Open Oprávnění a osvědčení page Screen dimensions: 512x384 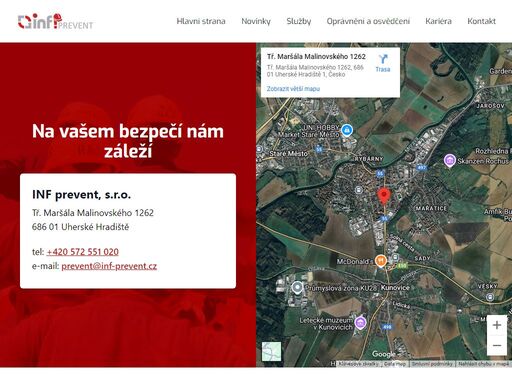click(x=368, y=21)
